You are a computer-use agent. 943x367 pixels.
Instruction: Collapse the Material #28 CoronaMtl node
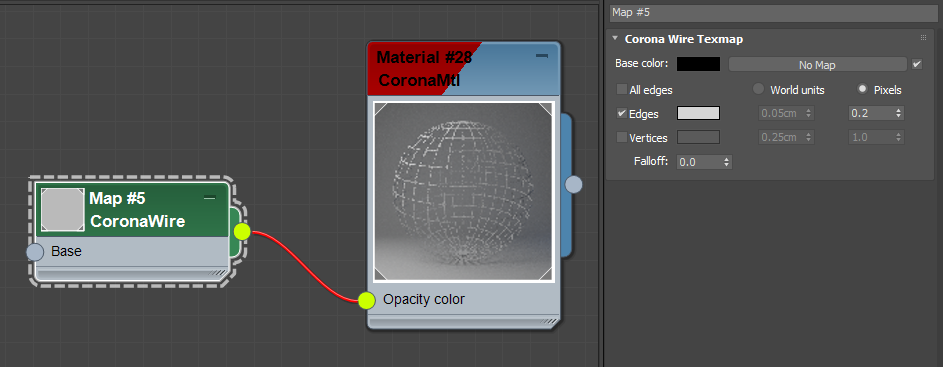tap(542, 56)
